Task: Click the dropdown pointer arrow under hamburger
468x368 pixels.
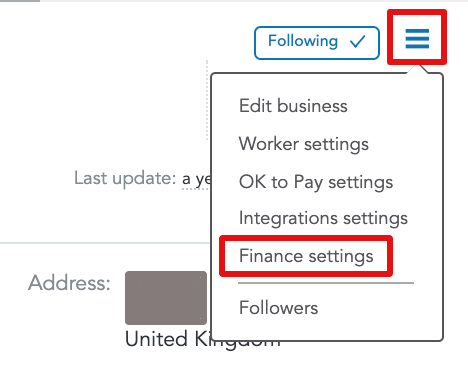Action: 417,69
